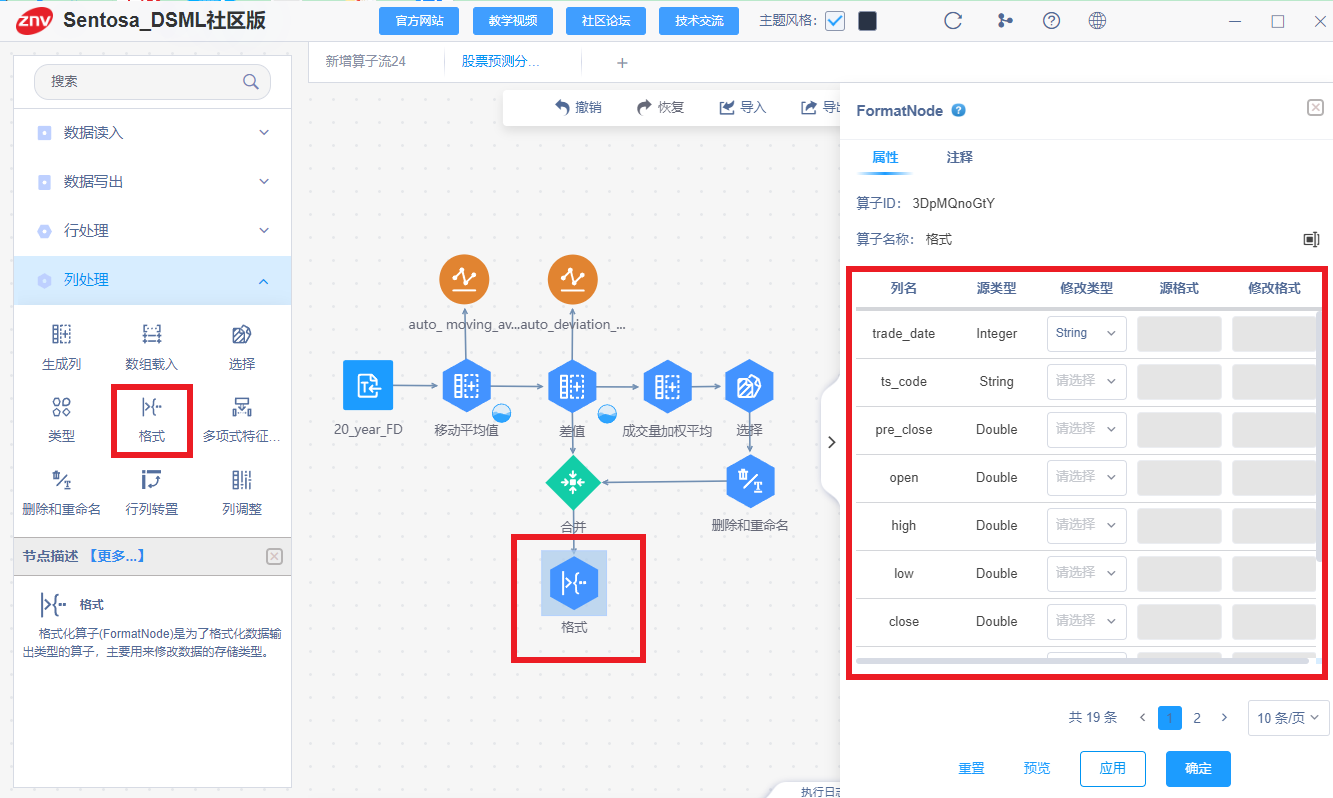The image size is (1333, 798).
Task: Go to page 2 of the table
Action: click(x=1197, y=717)
